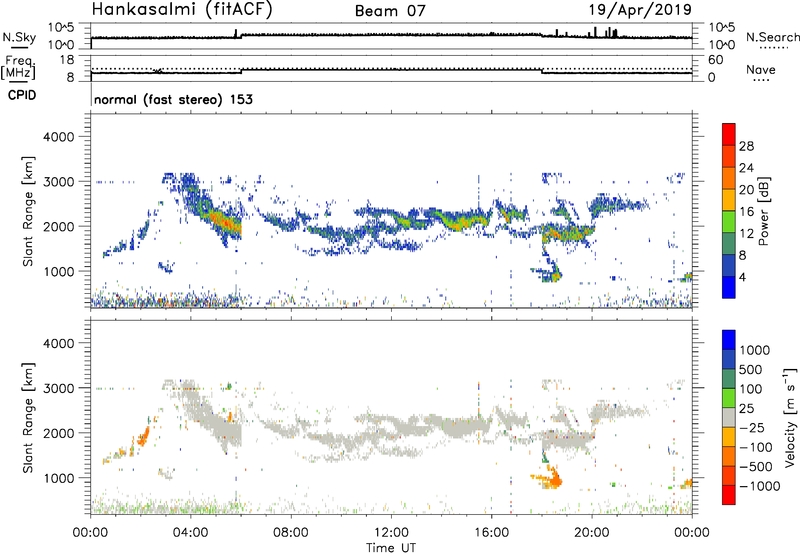
Task: Click the yellow Power swatch between 16 and 20
Action: click(729, 200)
